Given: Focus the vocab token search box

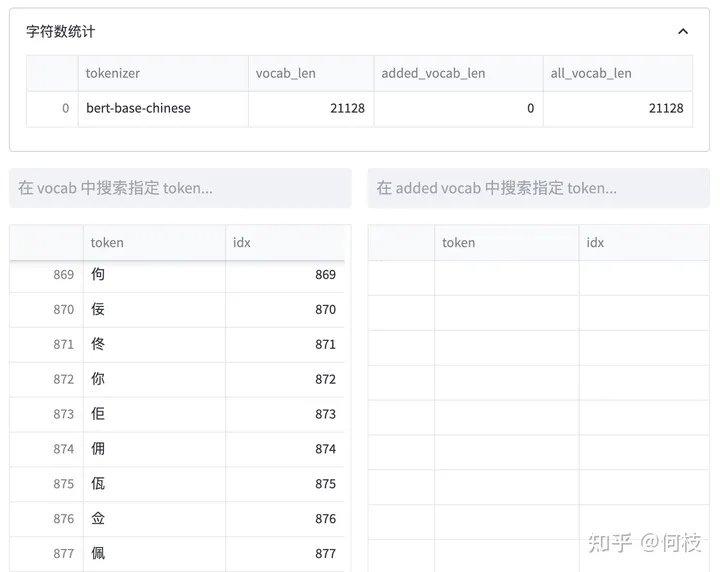Looking at the screenshot, I should click(180, 188).
